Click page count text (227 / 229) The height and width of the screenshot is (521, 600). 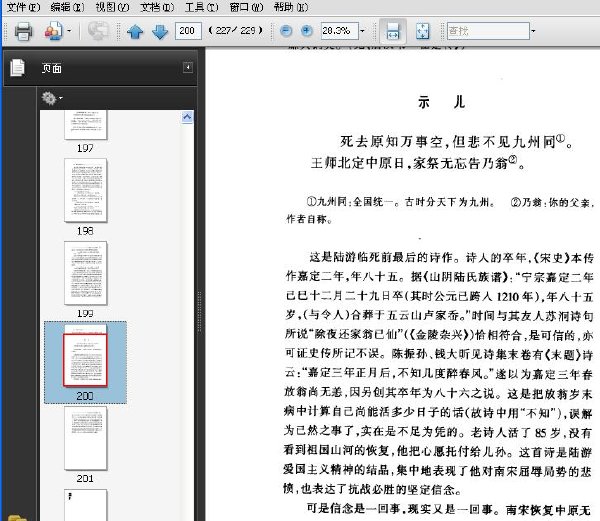235,31
